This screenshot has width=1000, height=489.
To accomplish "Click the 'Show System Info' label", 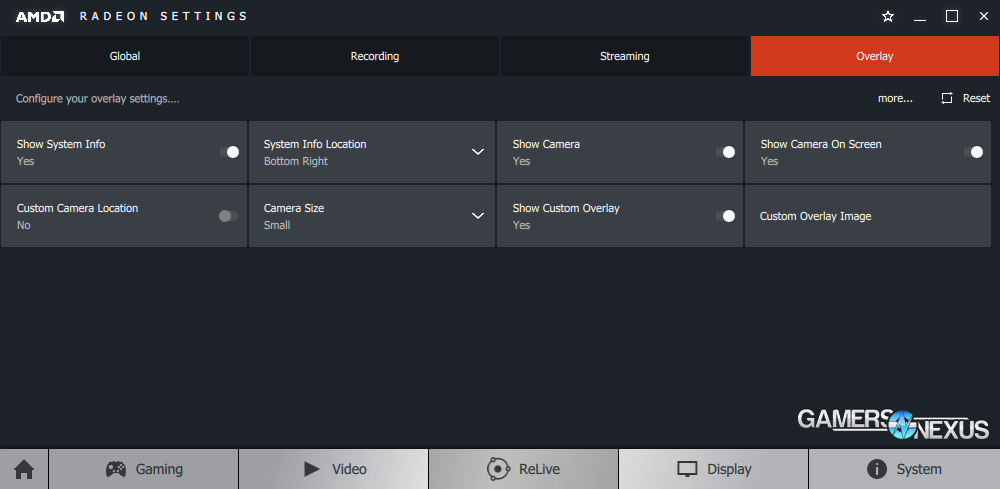I will click(61, 144).
